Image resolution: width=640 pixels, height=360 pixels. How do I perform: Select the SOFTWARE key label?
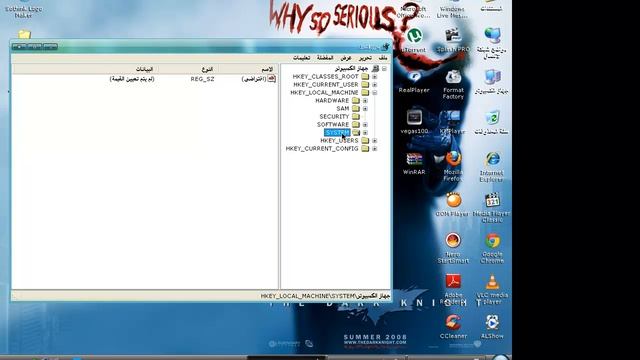pos(333,124)
